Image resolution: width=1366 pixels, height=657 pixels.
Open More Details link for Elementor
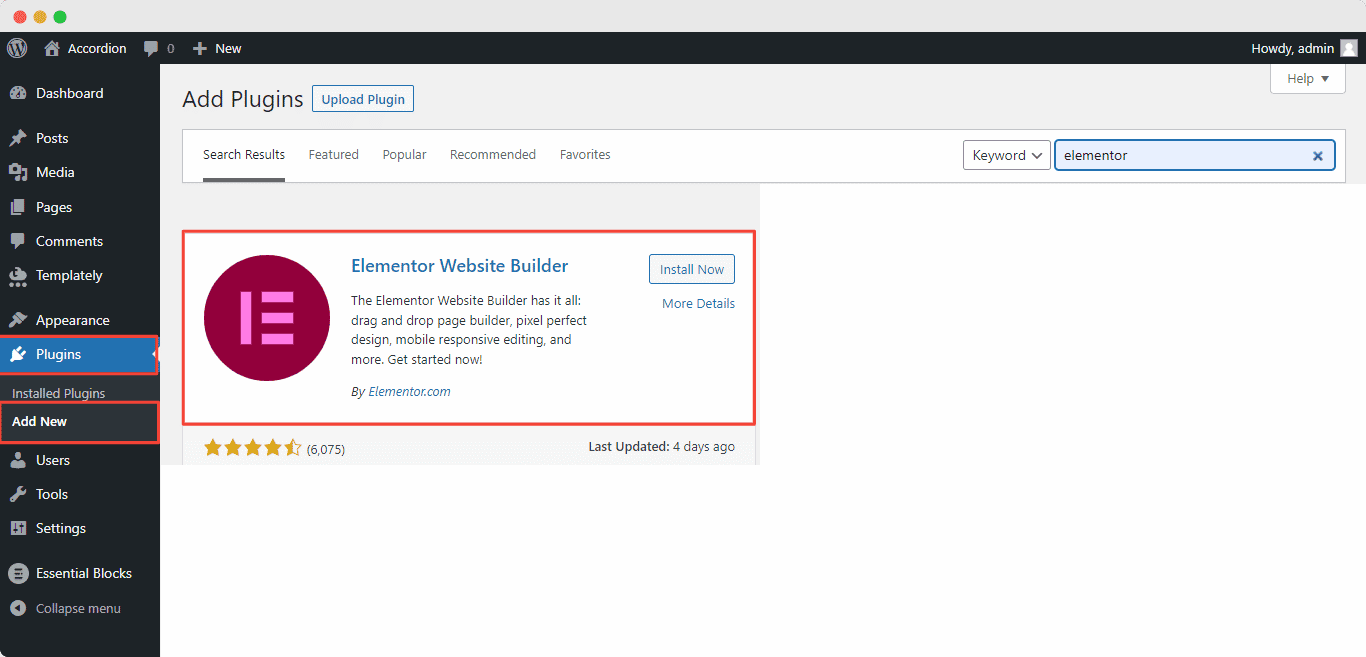[x=698, y=303]
